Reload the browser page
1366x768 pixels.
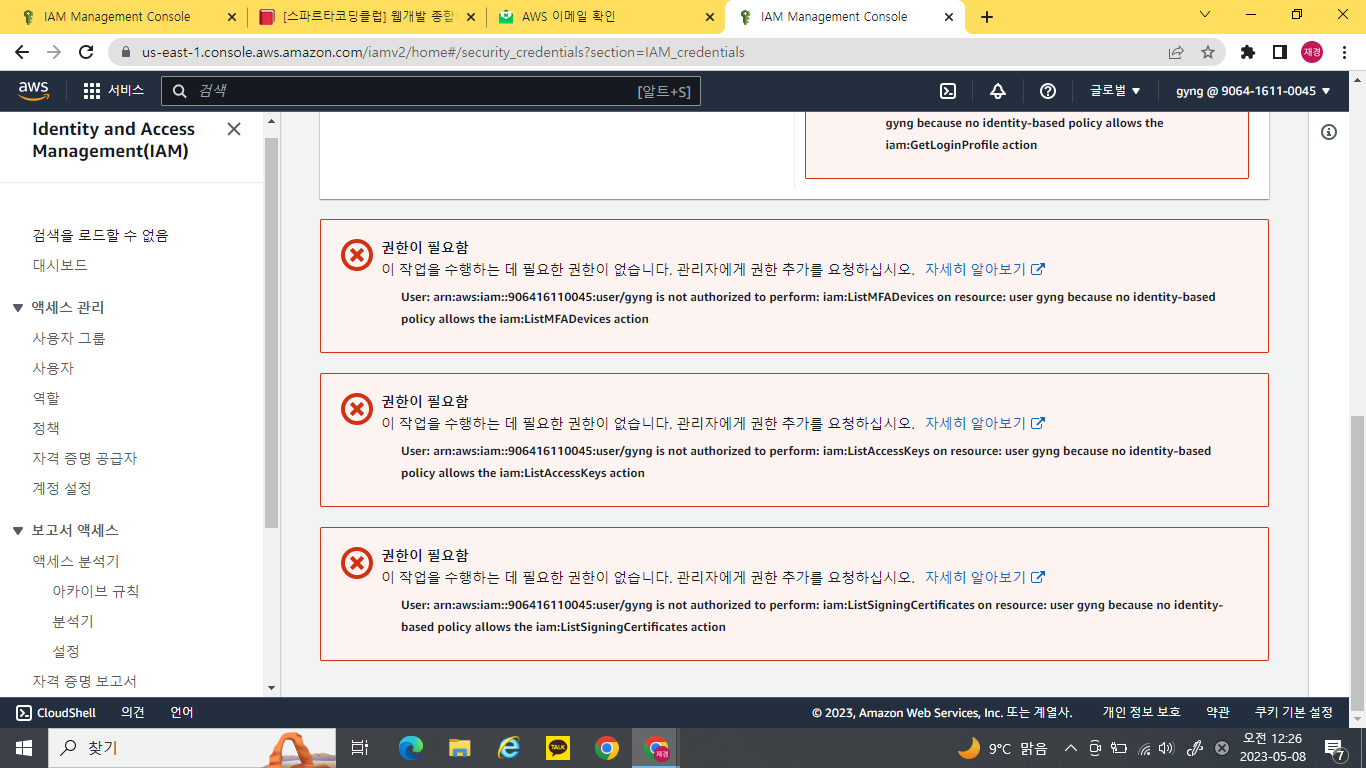86,52
